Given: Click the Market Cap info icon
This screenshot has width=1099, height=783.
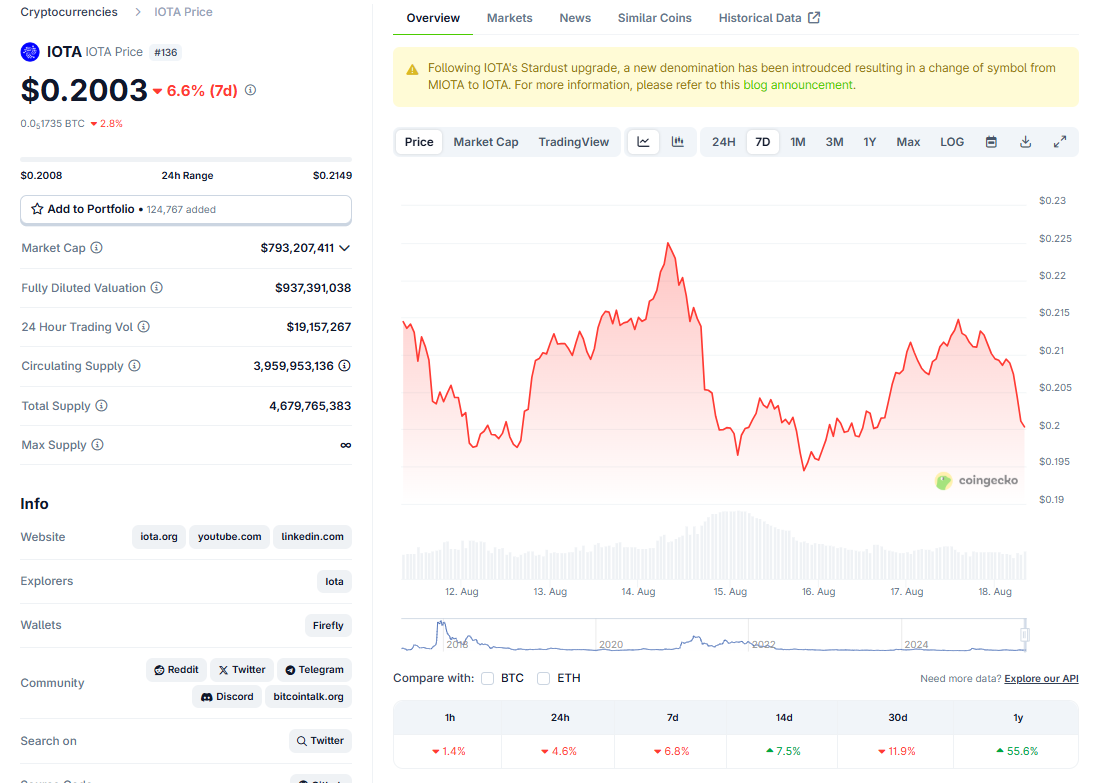Looking at the screenshot, I should [x=97, y=247].
